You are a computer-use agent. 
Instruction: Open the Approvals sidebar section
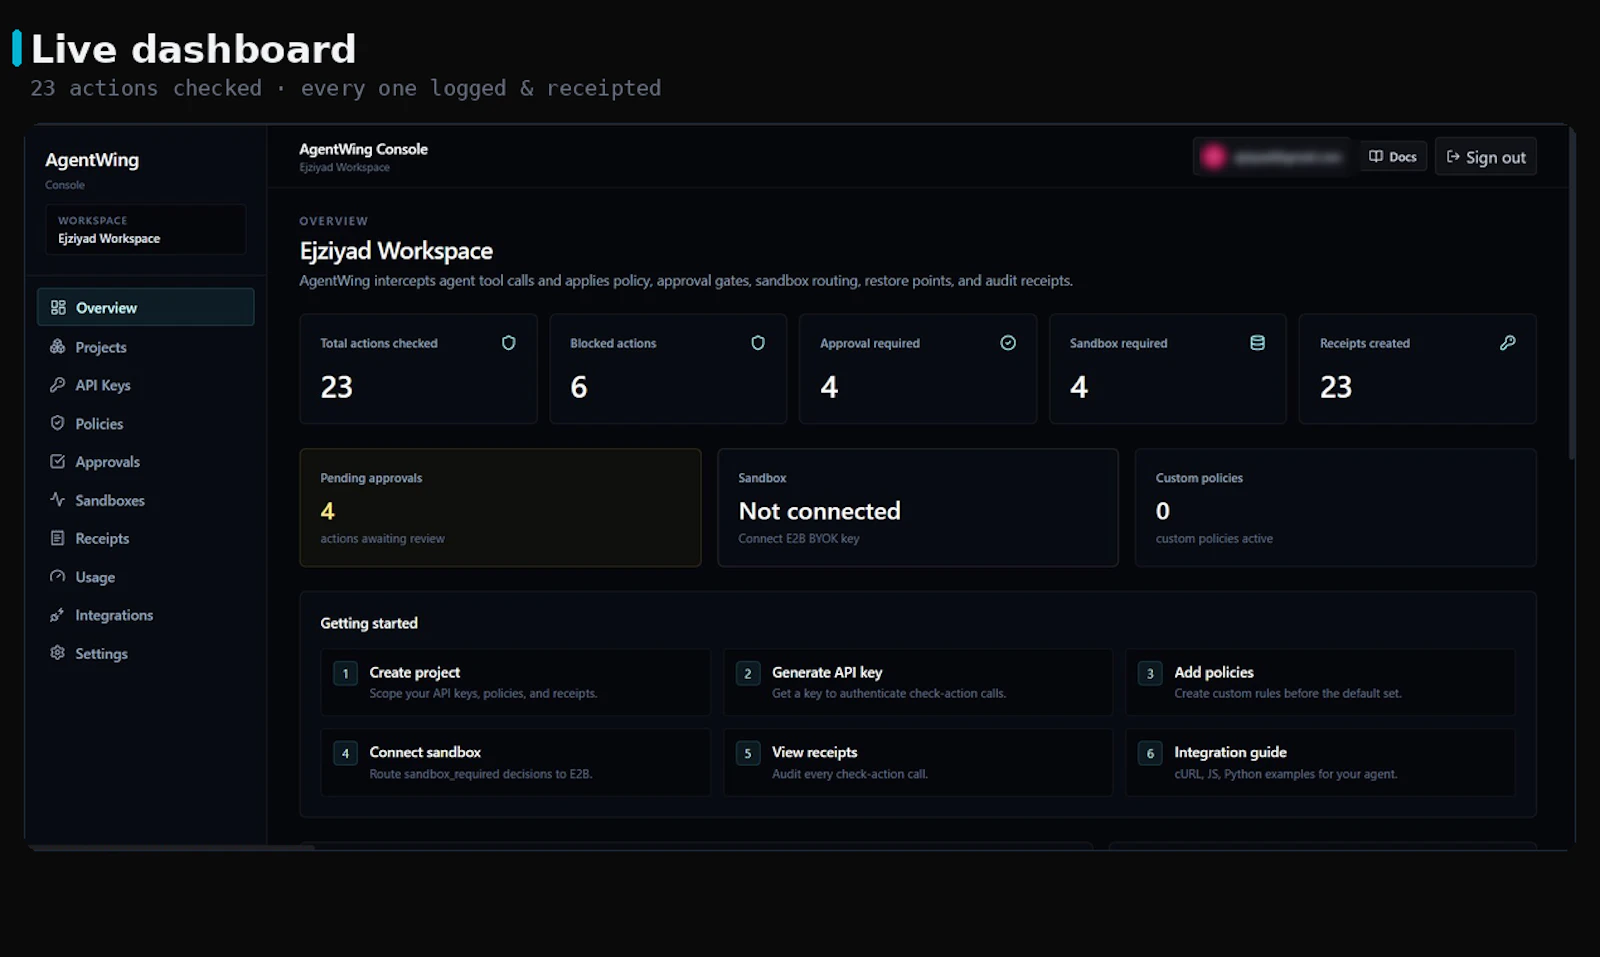[x=145, y=462]
